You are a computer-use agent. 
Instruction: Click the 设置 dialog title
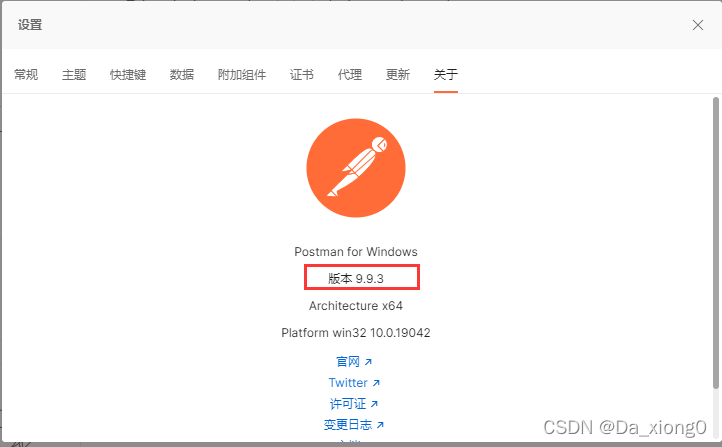click(x=30, y=25)
